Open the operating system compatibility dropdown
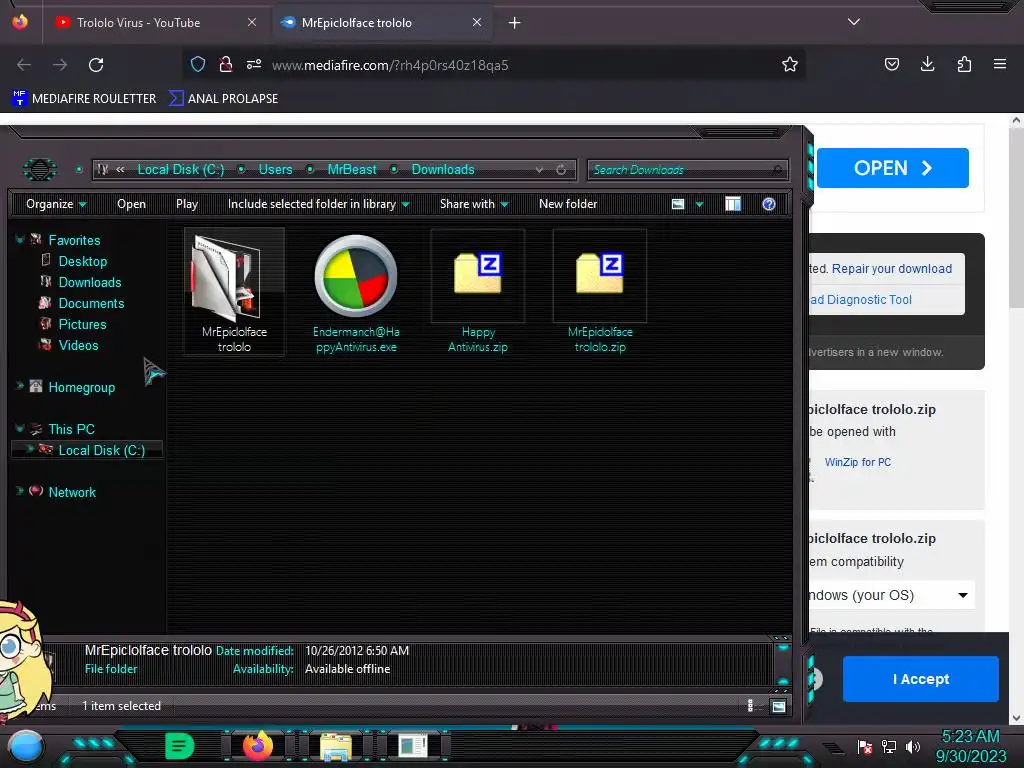 (x=891, y=595)
